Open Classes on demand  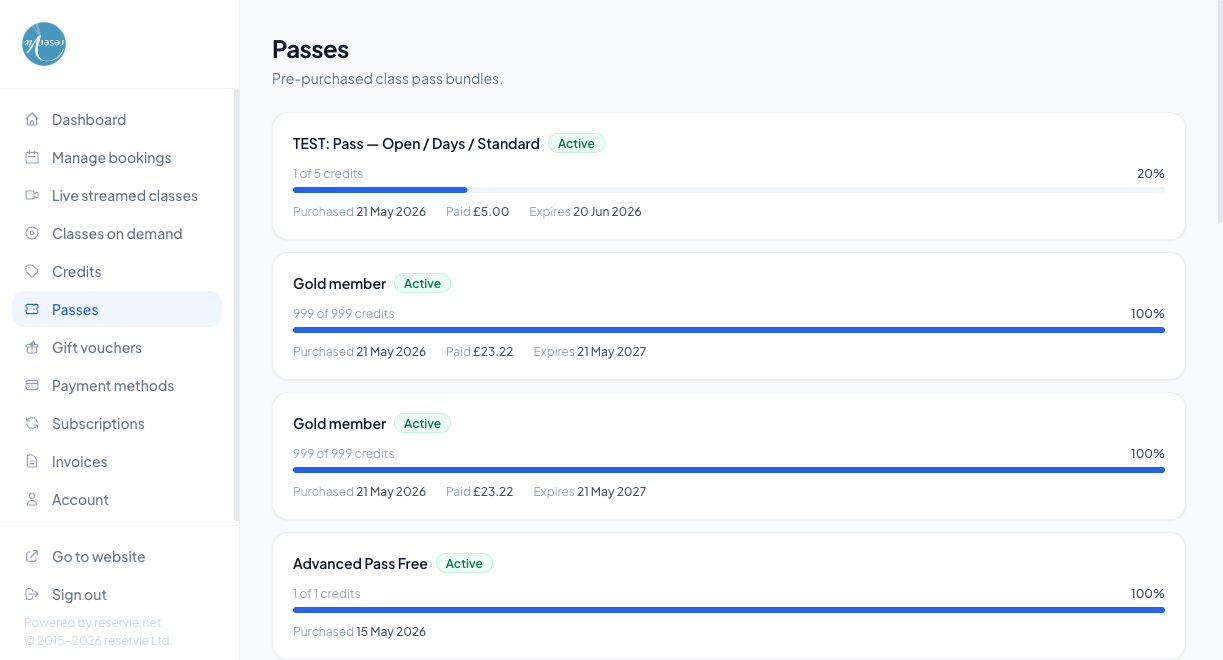point(117,233)
